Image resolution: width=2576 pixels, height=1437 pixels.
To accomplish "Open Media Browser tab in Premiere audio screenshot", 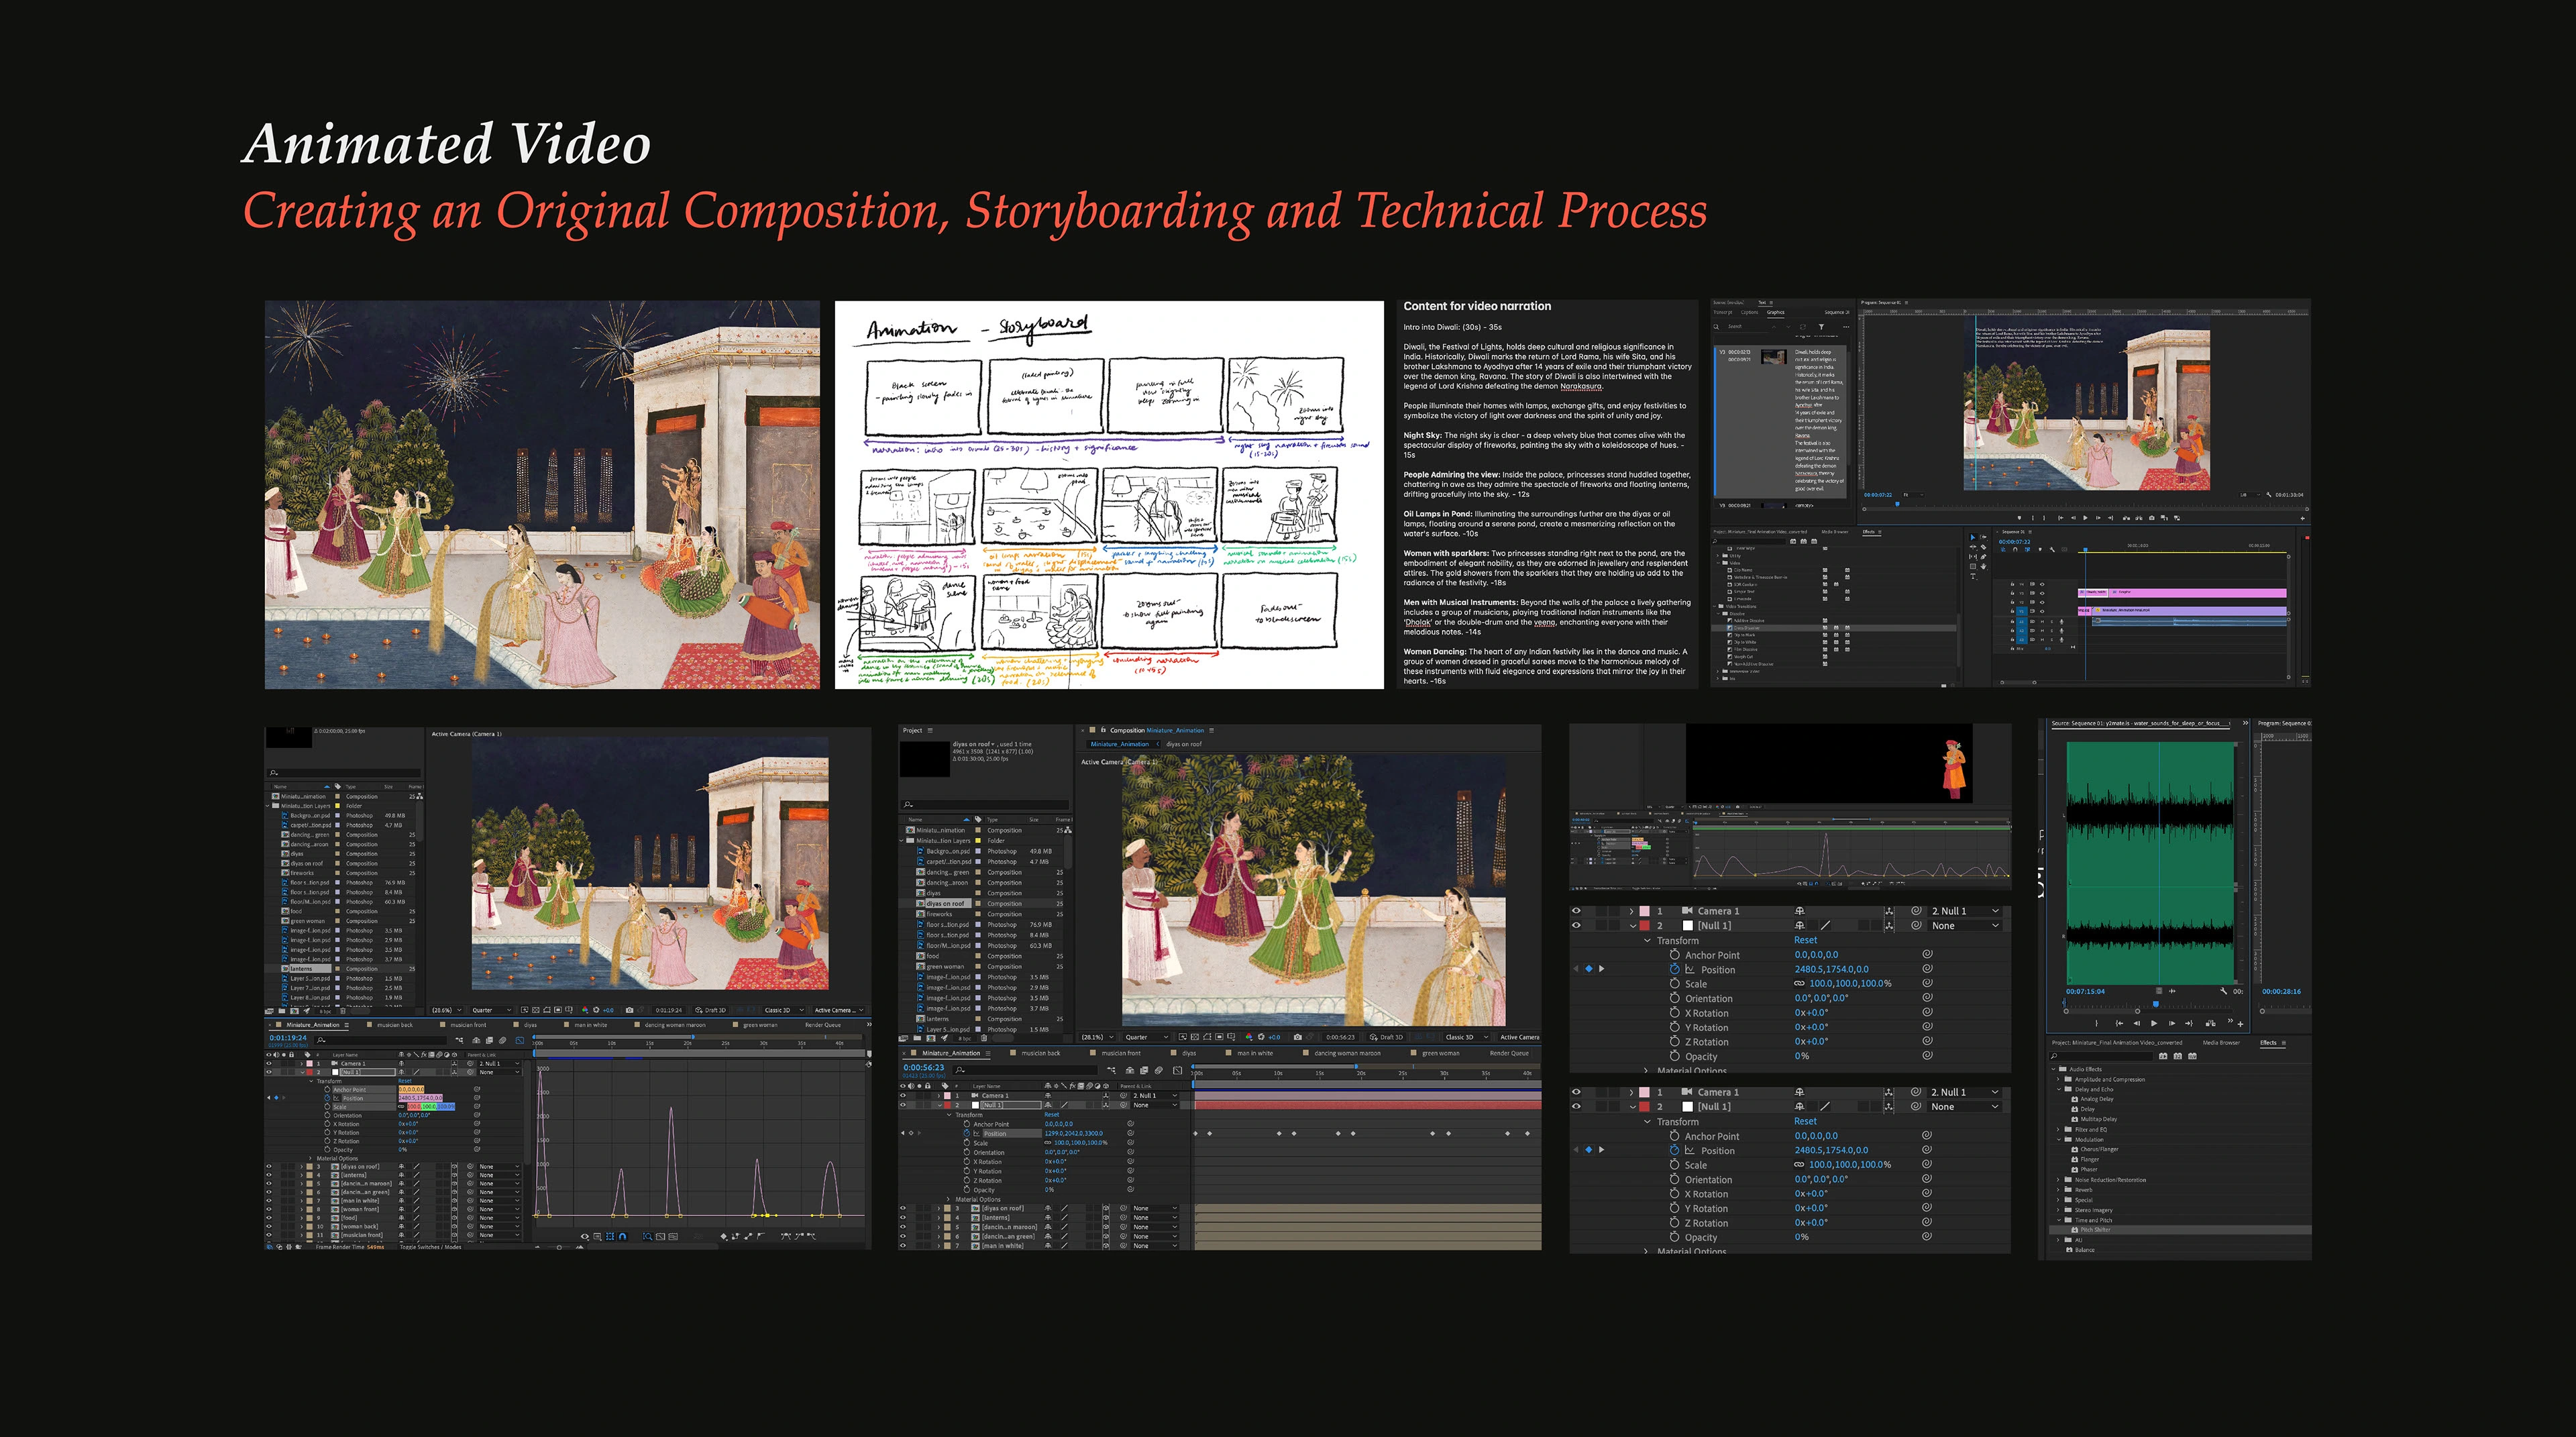I will point(2222,1043).
